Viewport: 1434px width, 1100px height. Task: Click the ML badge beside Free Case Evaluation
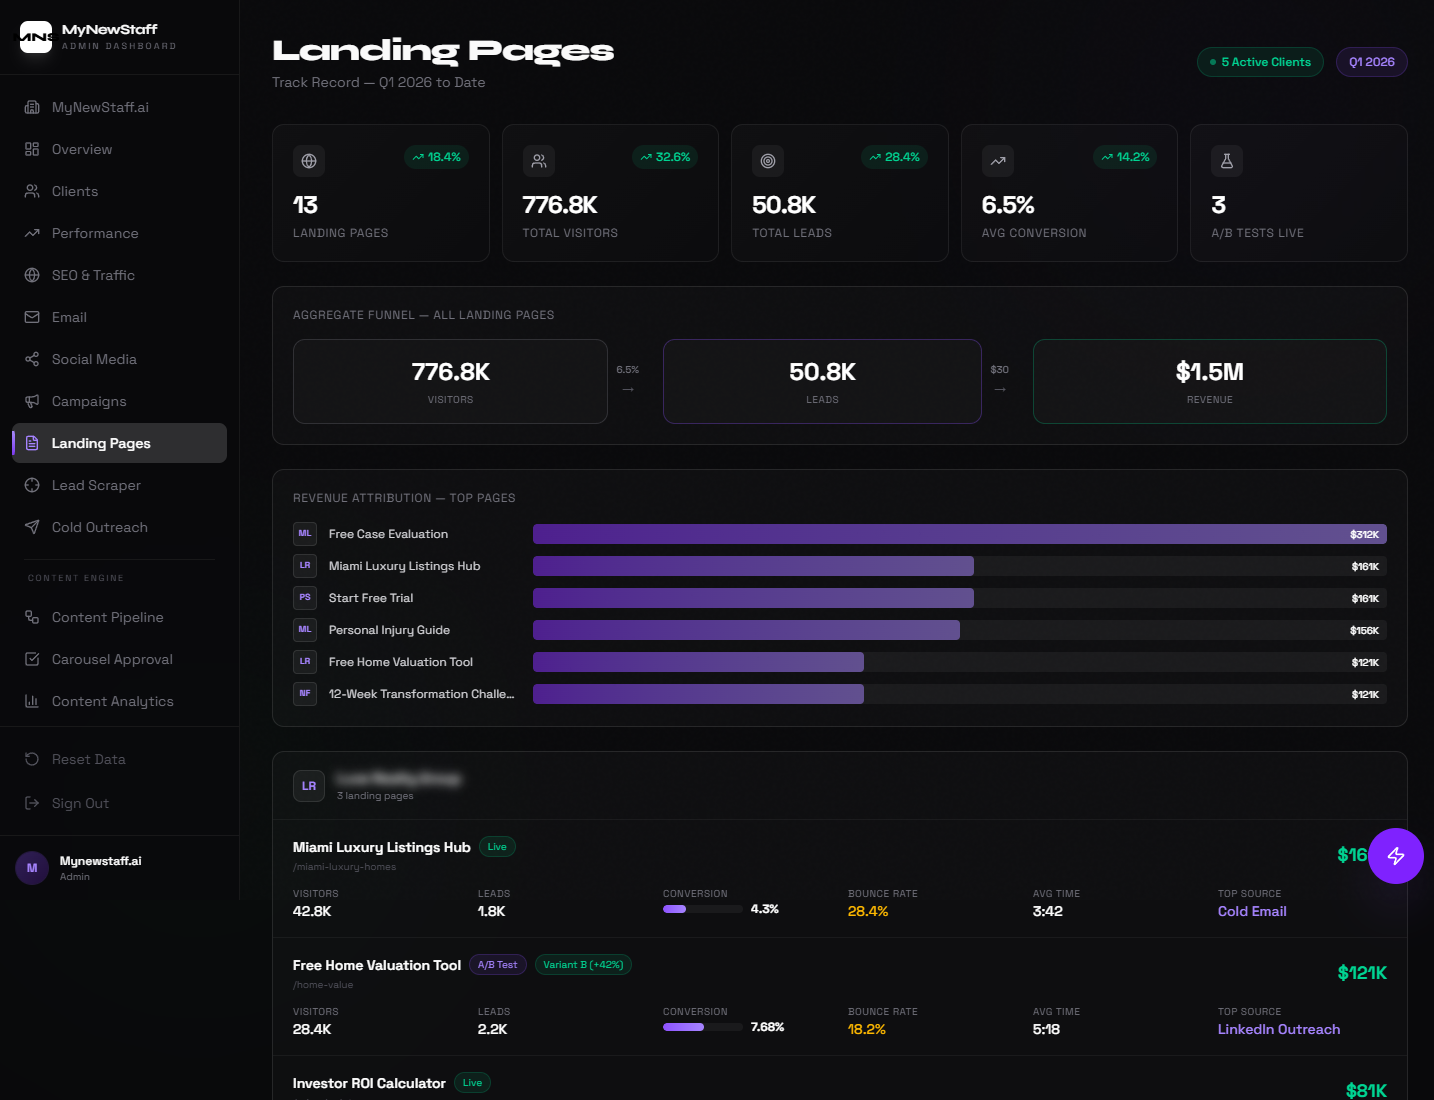coord(305,533)
